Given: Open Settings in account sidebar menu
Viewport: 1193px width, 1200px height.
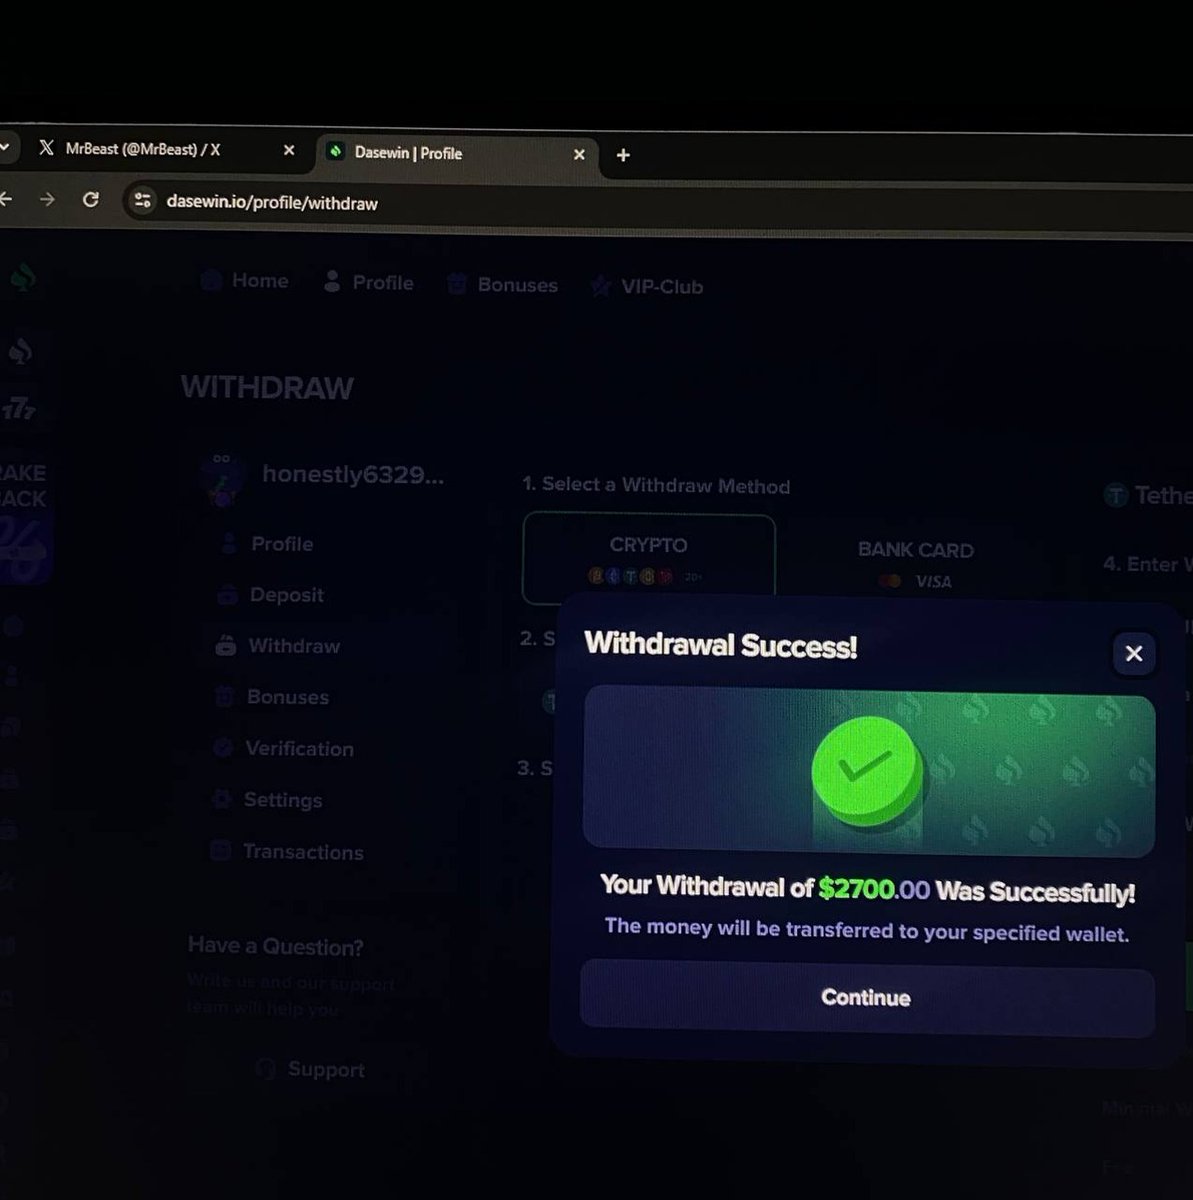Looking at the screenshot, I should [283, 800].
